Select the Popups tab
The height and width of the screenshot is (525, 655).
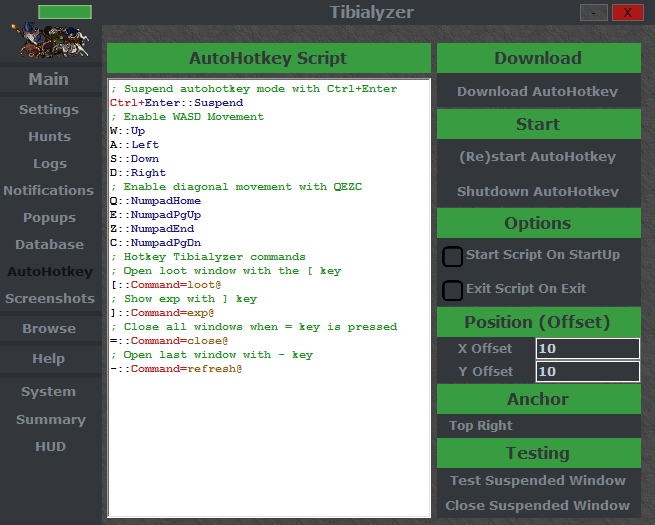(x=49, y=218)
